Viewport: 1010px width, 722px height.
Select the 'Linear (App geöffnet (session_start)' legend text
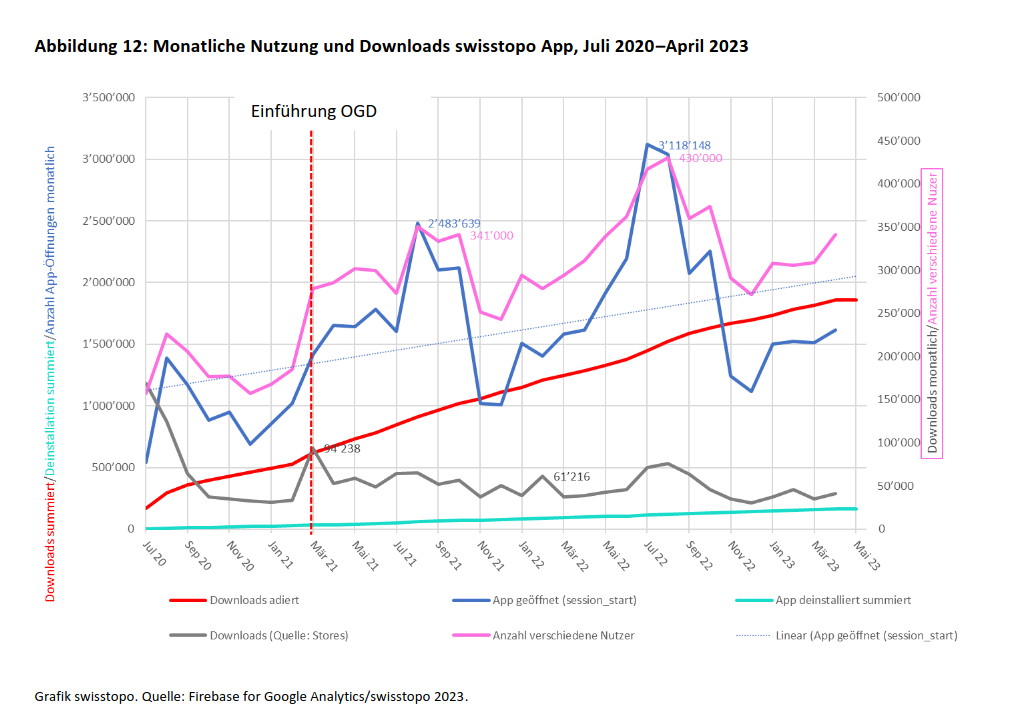click(x=866, y=636)
